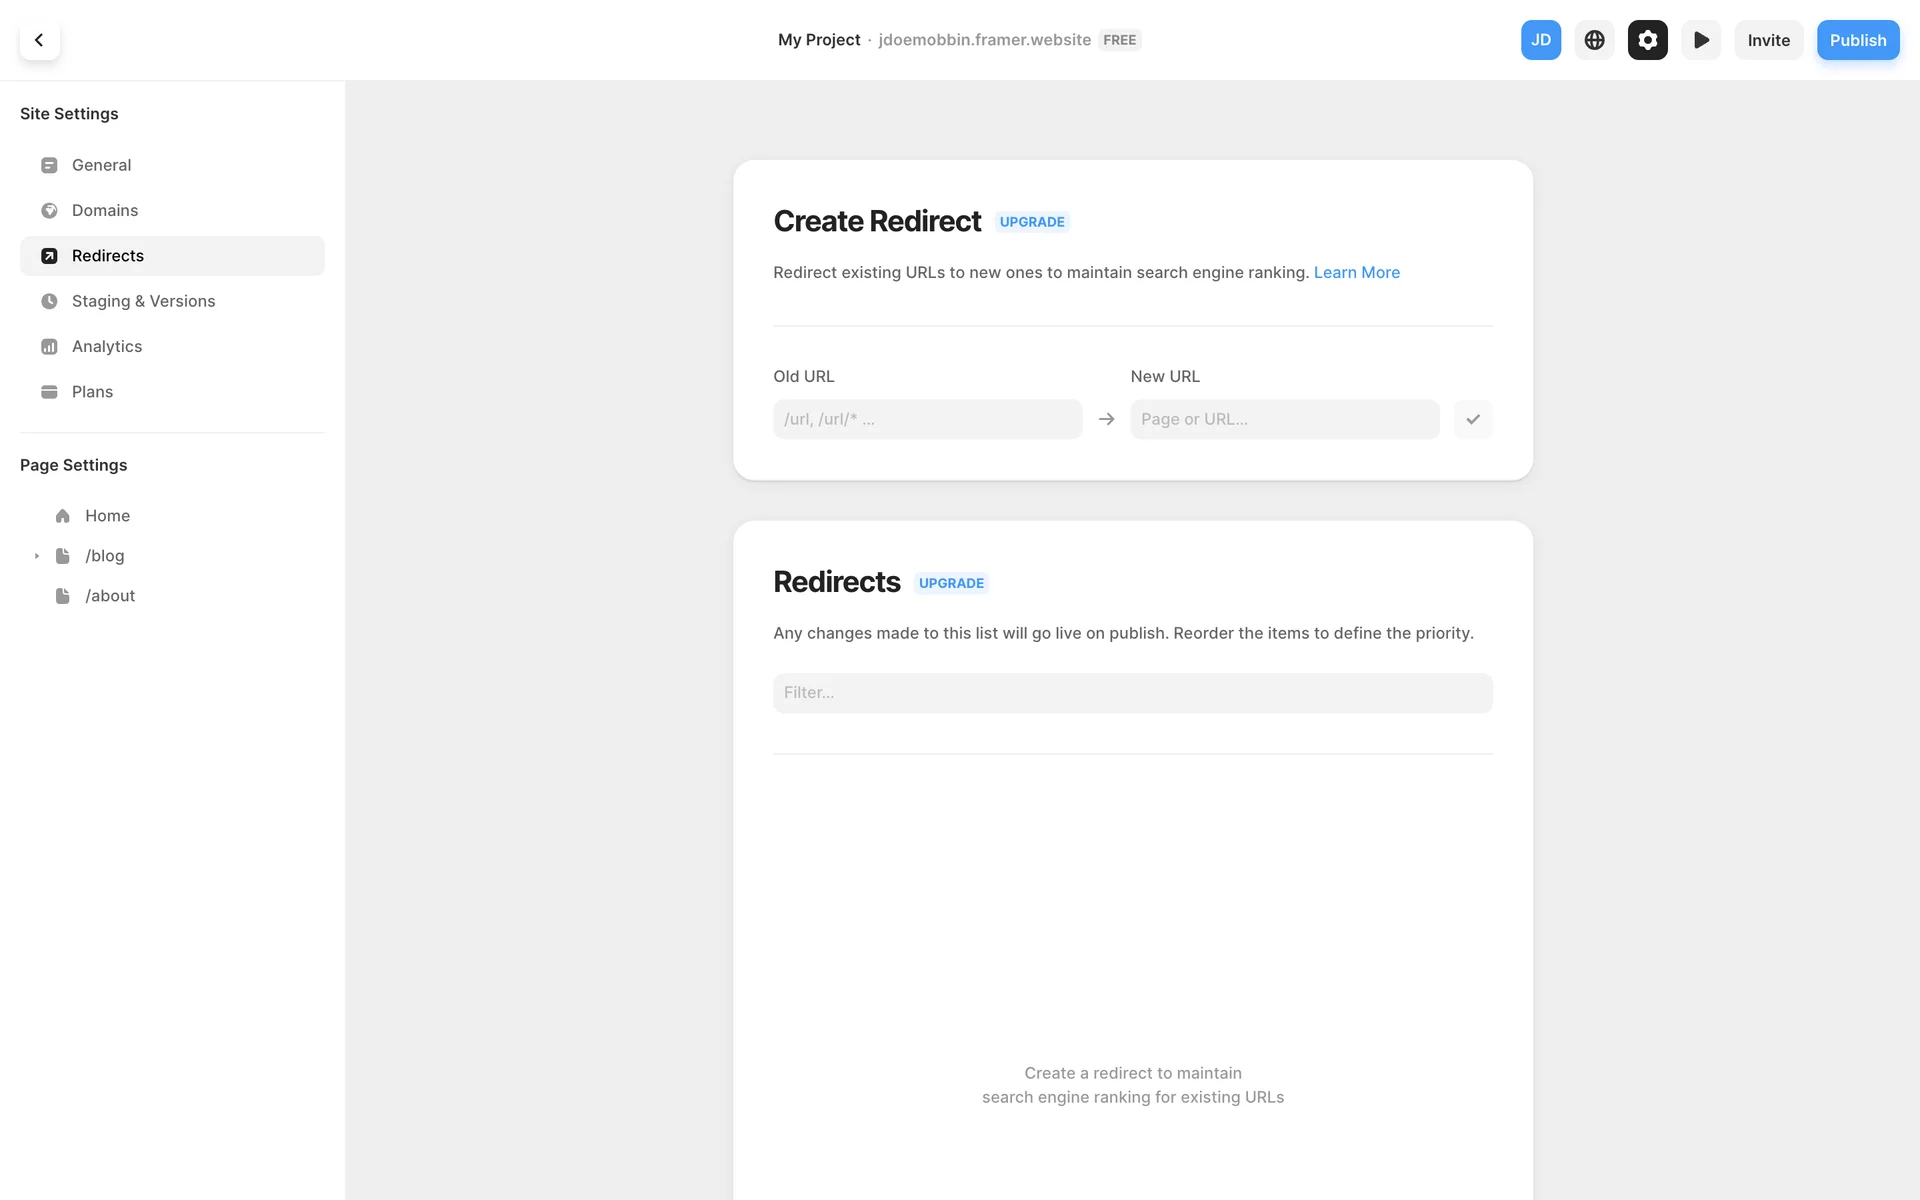Confirm redirect with checkmark button
The image size is (1920, 1200).
(x=1472, y=419)
